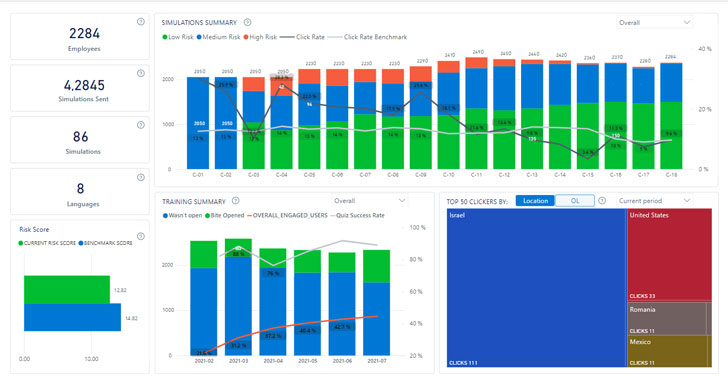Screen dimensions: 728x386
Task: Open help icon on Employees card
Action: [141, 22]
